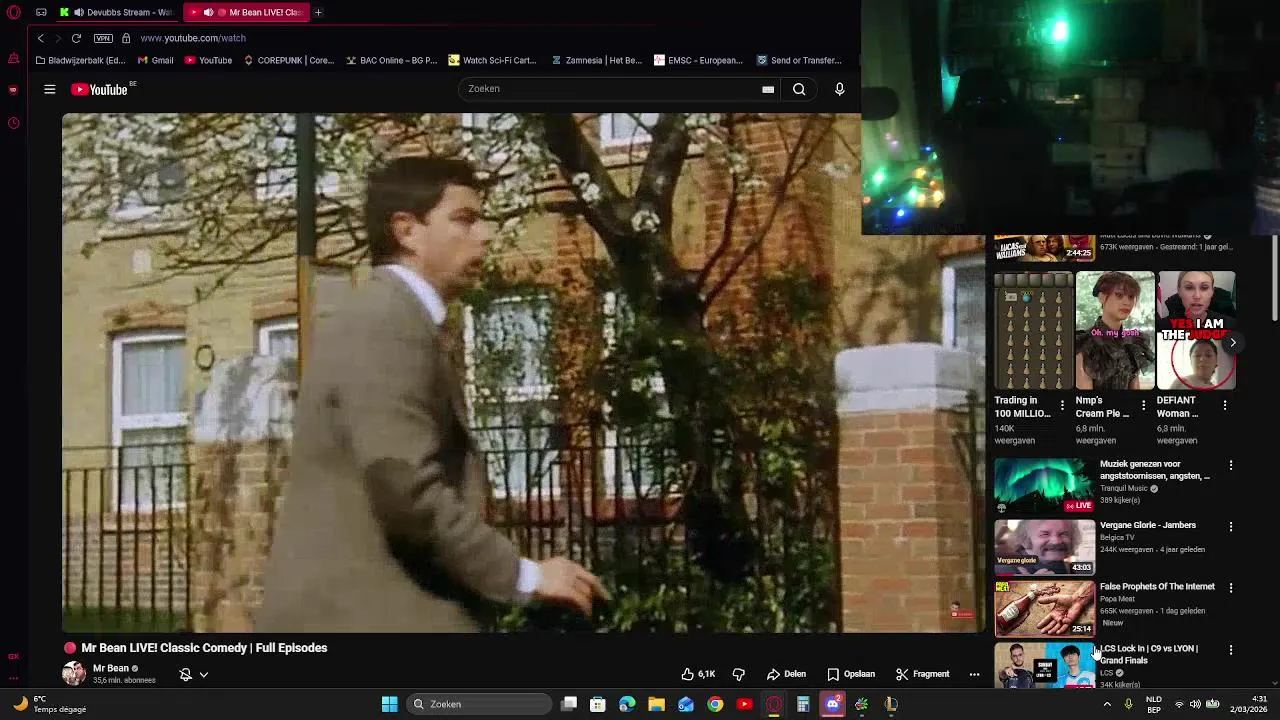Open a new browser tab with plus
This screenshot has height=720, width=1280.
click(x=318, y=12)
